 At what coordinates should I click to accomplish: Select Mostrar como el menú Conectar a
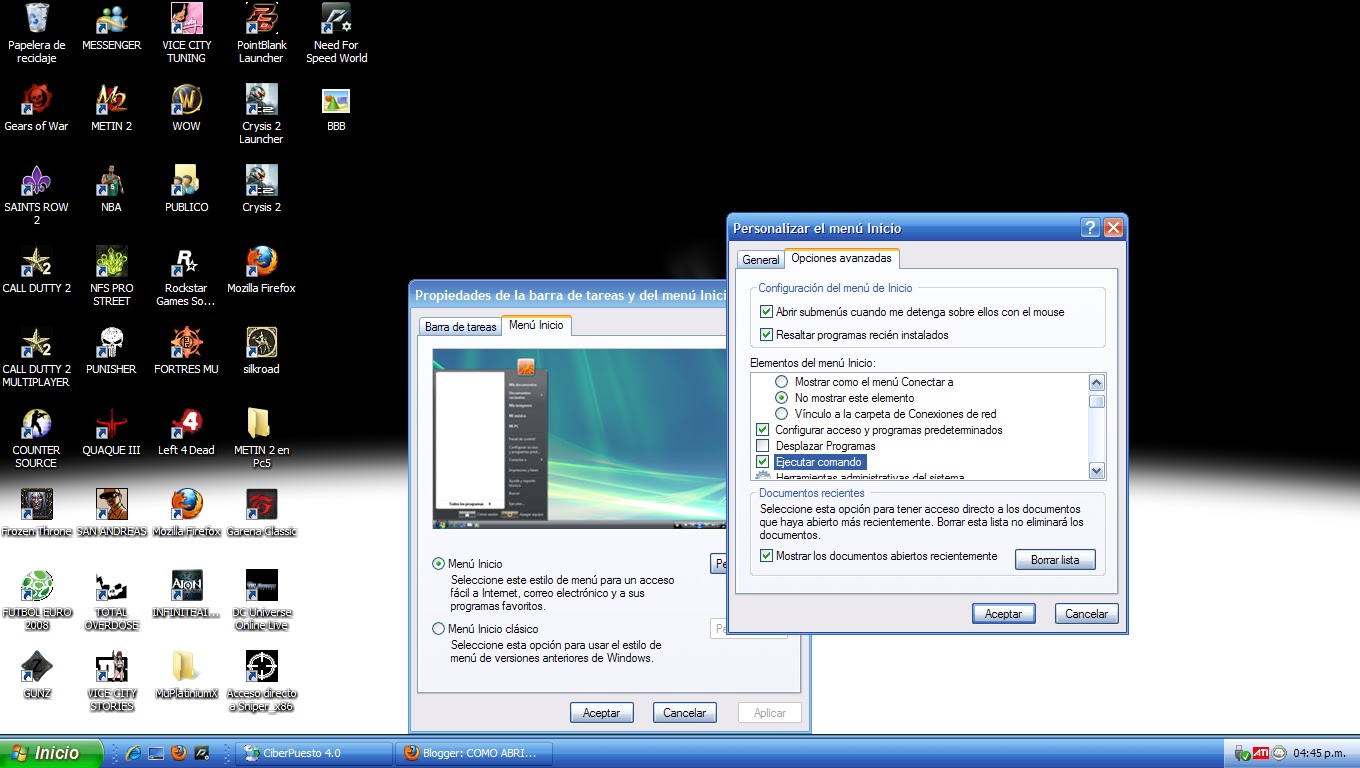(782, 382)
